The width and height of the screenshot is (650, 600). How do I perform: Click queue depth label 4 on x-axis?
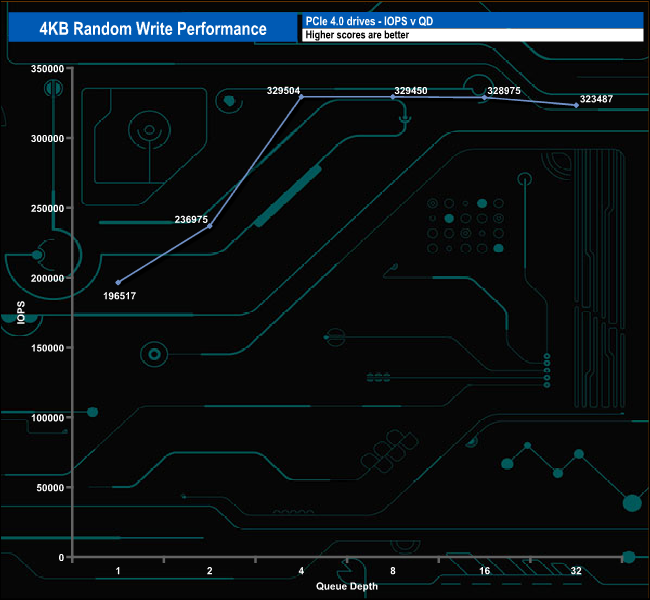[x=301, y=571]
